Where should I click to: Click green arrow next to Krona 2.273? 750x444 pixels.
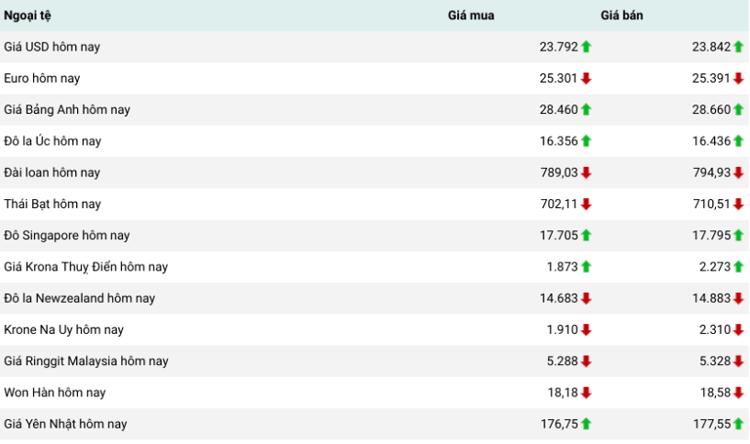pos(739,267)
